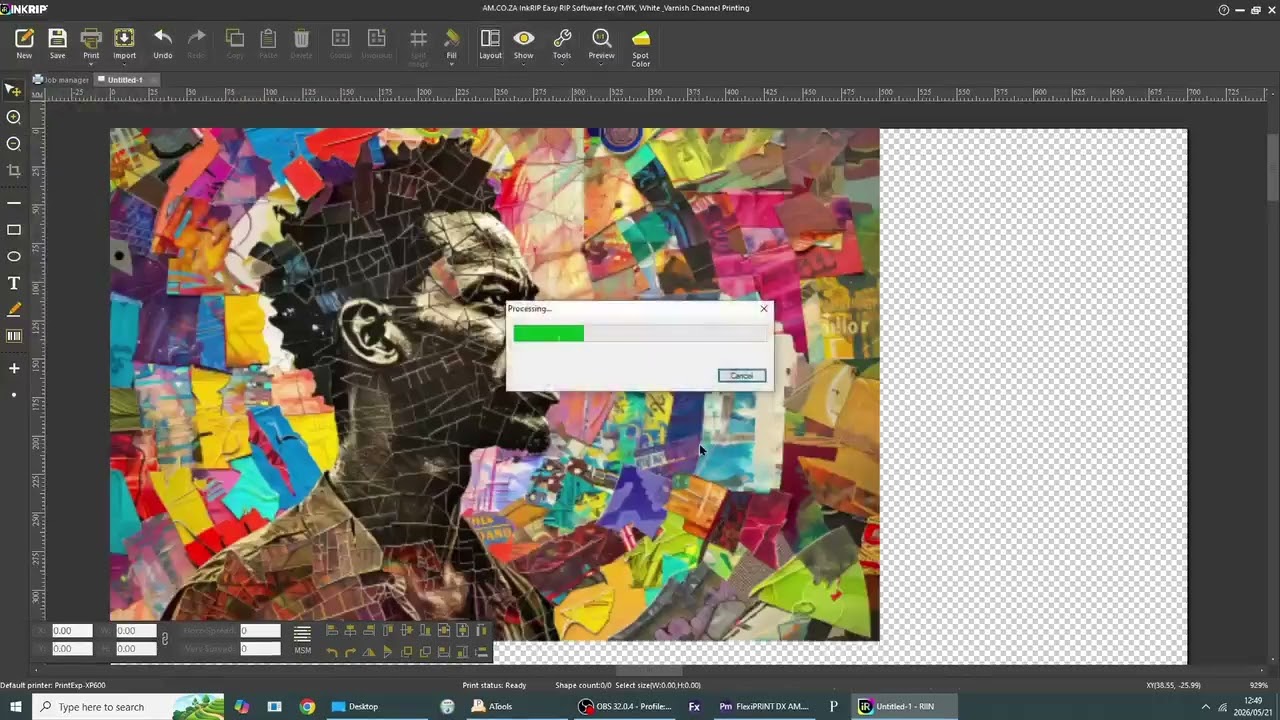
Task: Select the pencil drawing tool
Action: [14, 310]
